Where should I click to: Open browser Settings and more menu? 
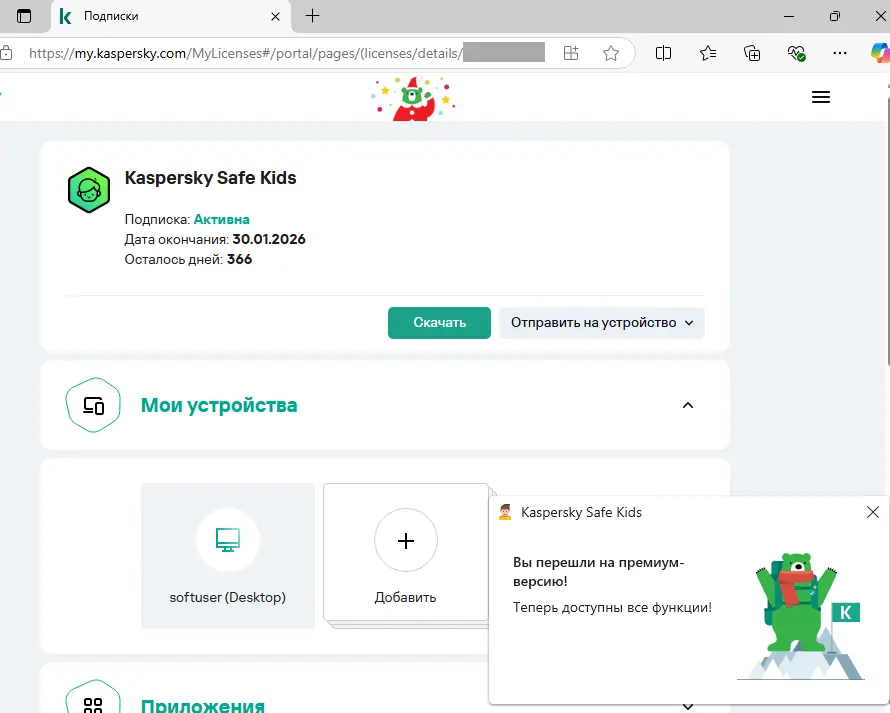pos(839,53)
